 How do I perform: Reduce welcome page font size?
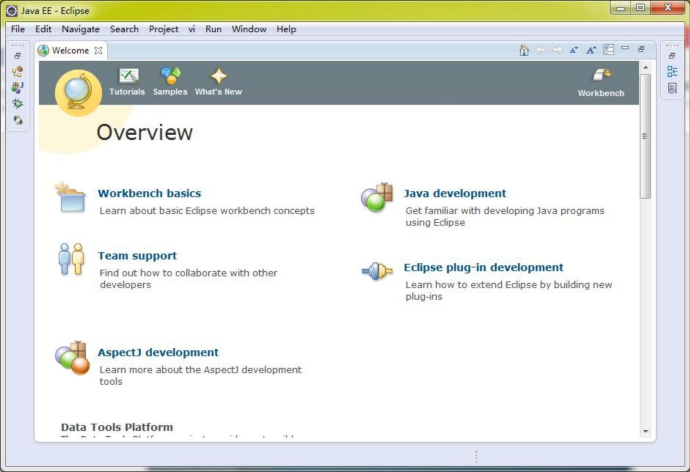[x=574, y=50]
